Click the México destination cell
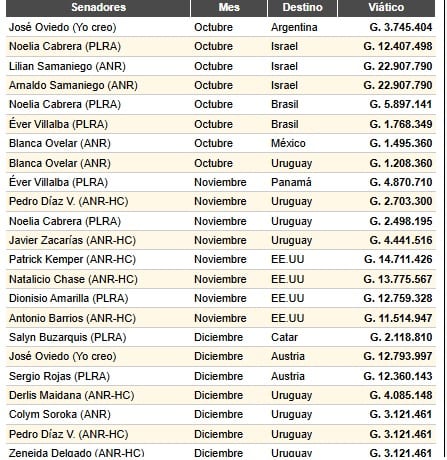The height and width of the screenshot is (460, 447). point(288,143)
